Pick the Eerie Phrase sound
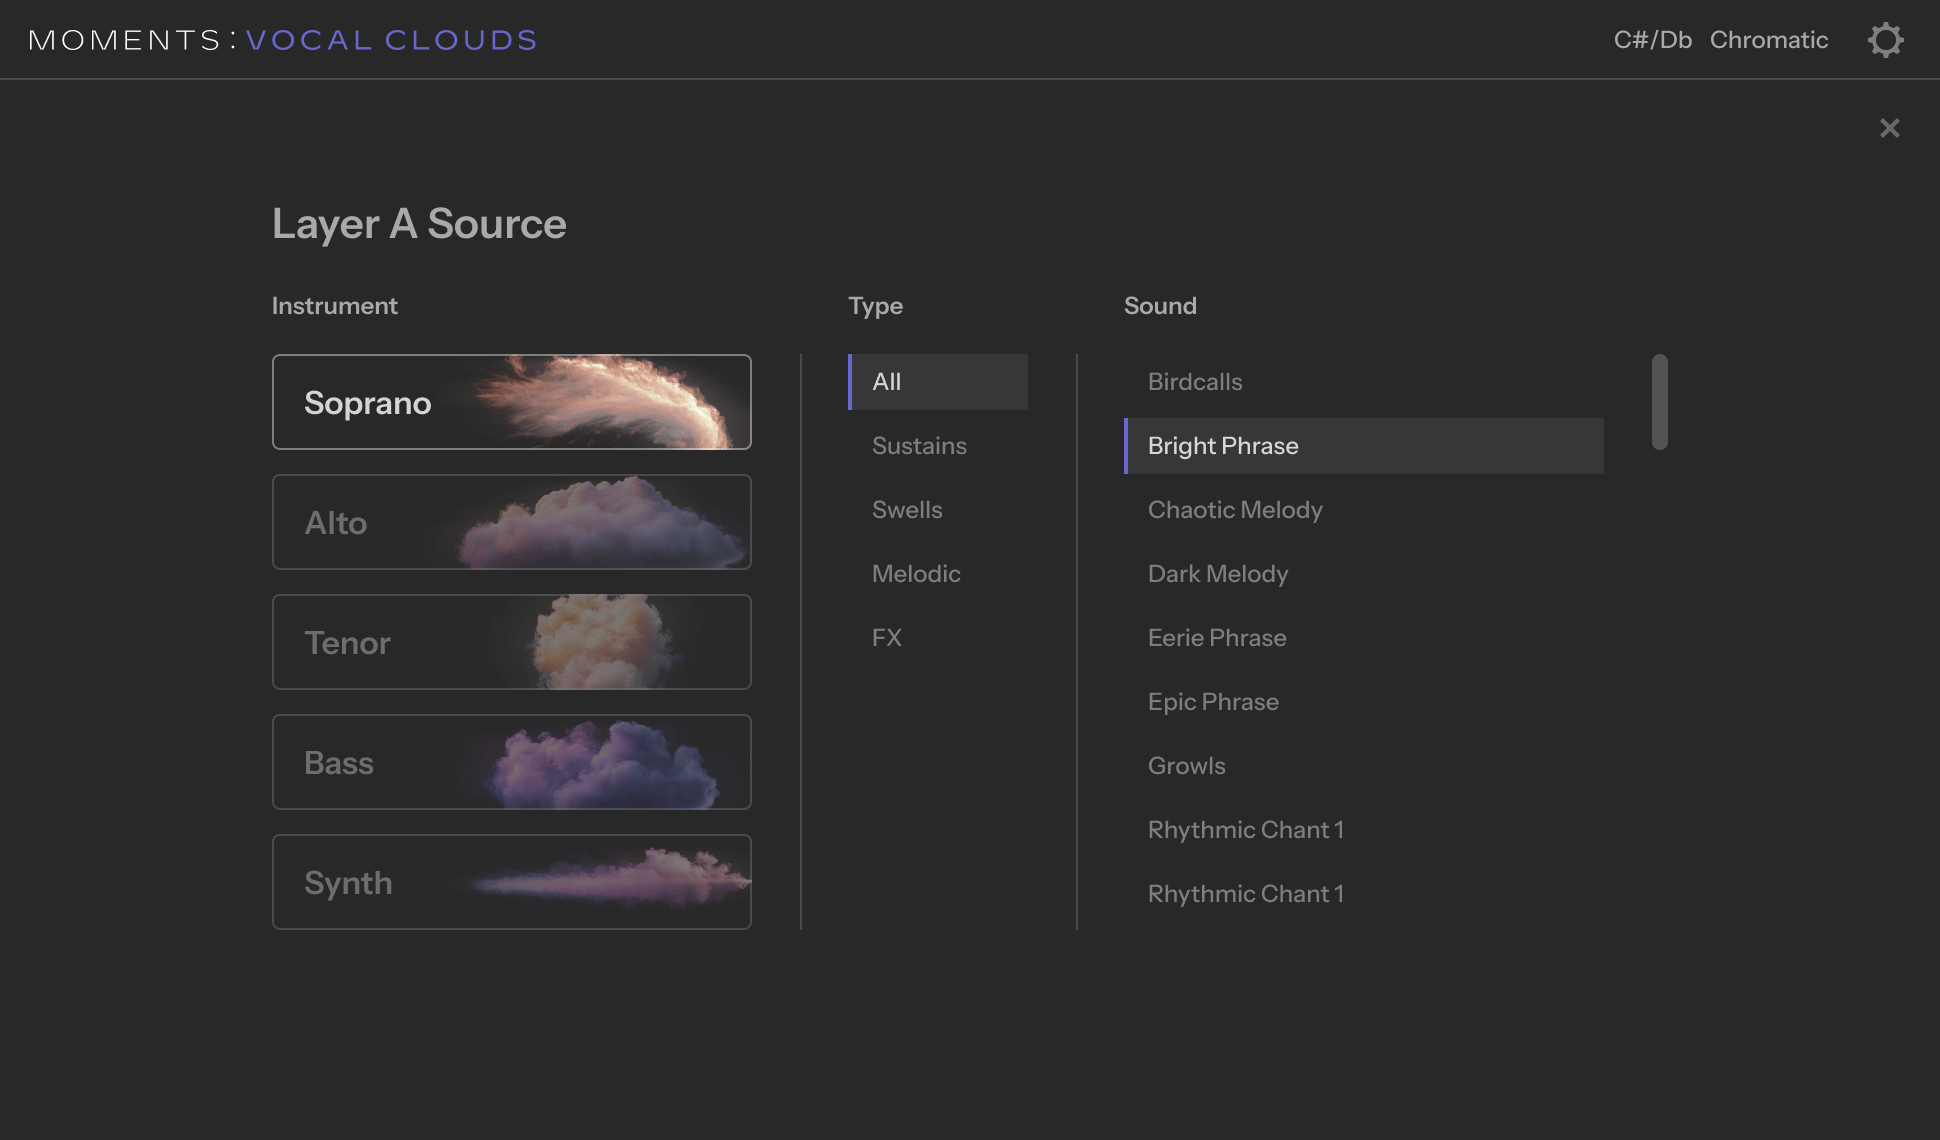The width and height of the screenshot is (1940, 1140). [x=1217, y=638]
